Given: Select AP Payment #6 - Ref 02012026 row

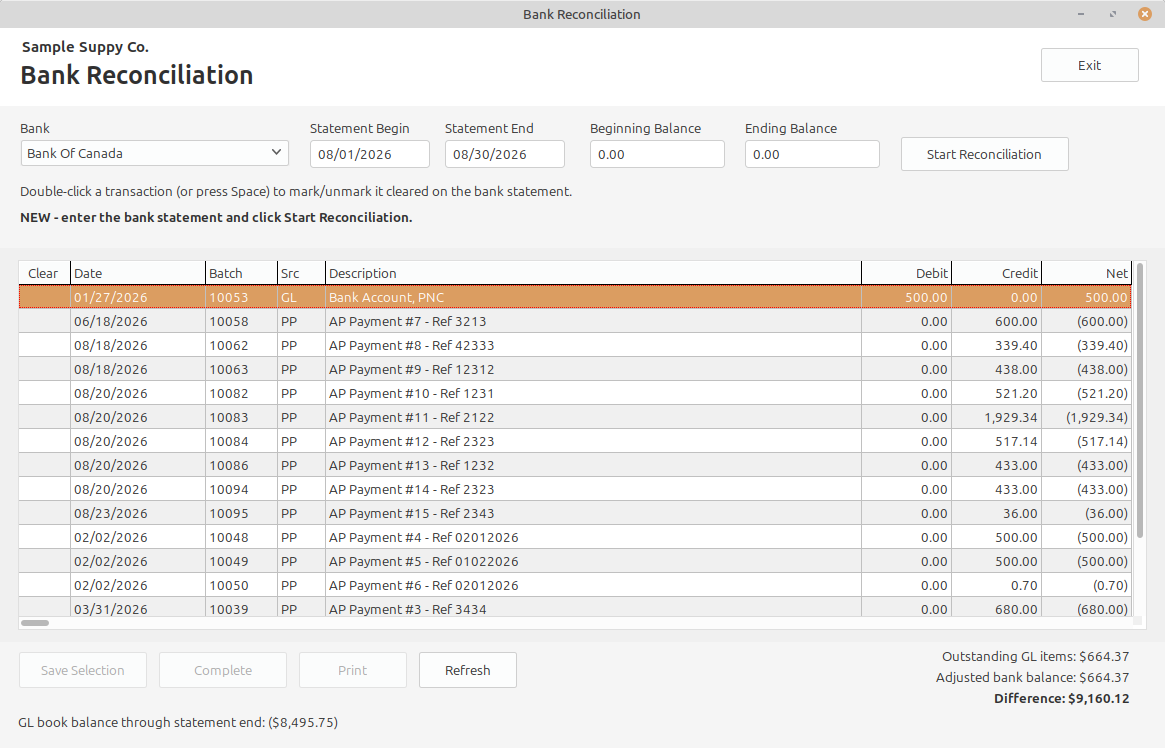Looking at the screenshot, I should coord(575,585).
